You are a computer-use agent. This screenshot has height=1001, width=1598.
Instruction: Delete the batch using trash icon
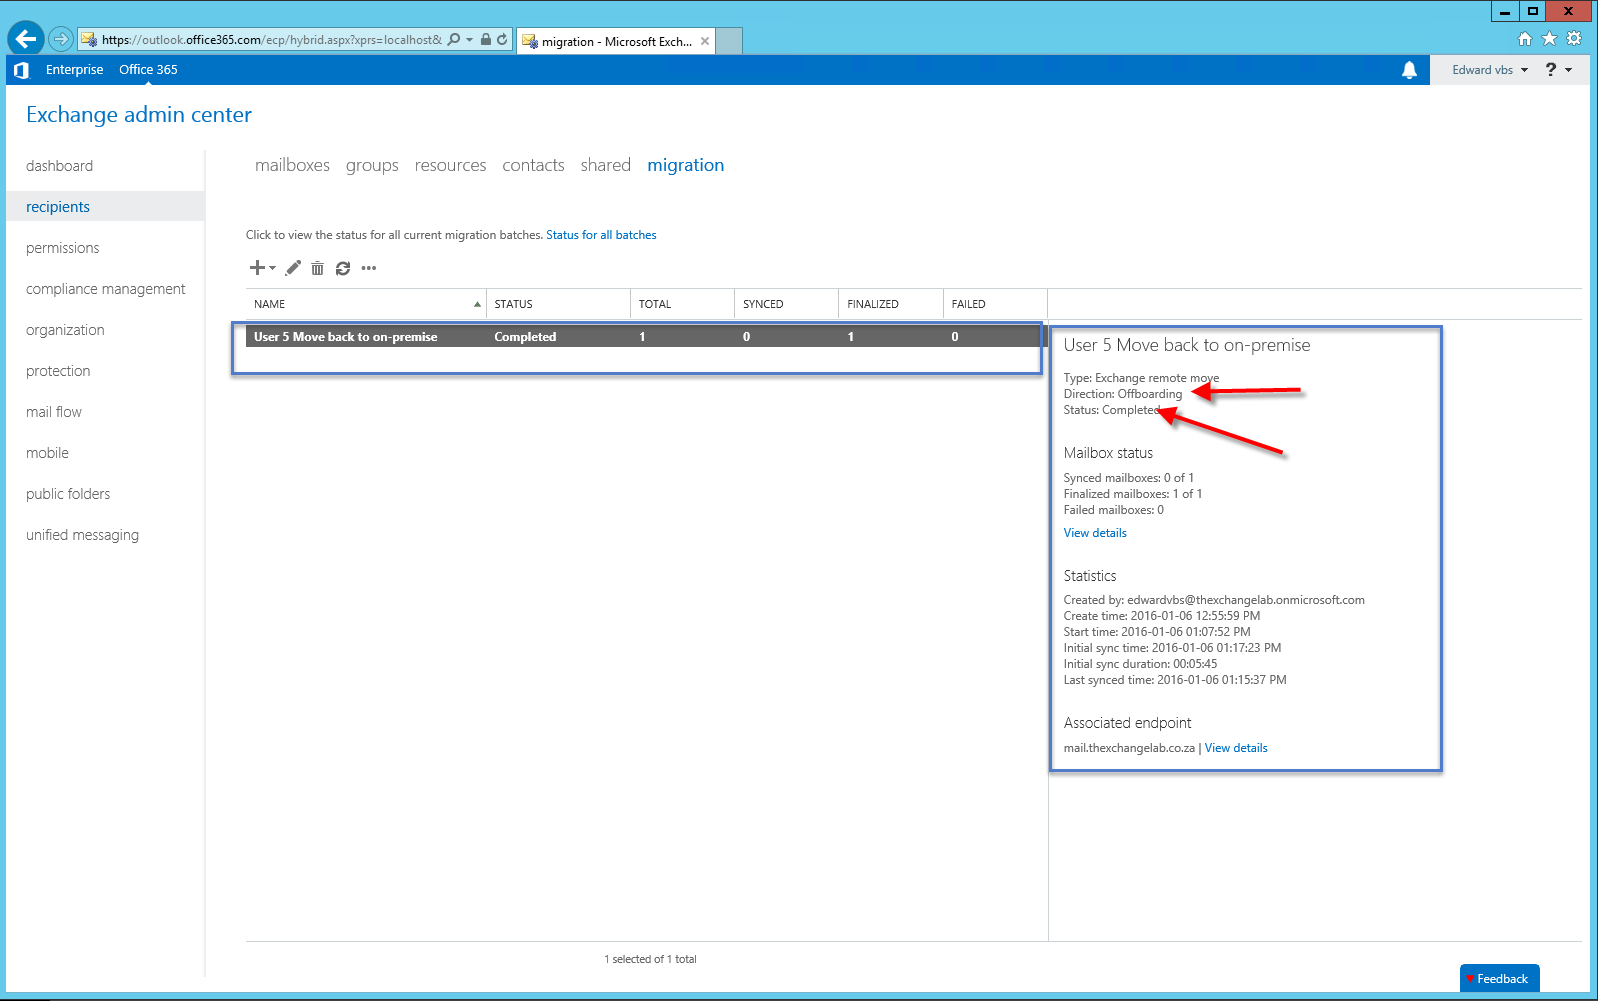[317, 268]
